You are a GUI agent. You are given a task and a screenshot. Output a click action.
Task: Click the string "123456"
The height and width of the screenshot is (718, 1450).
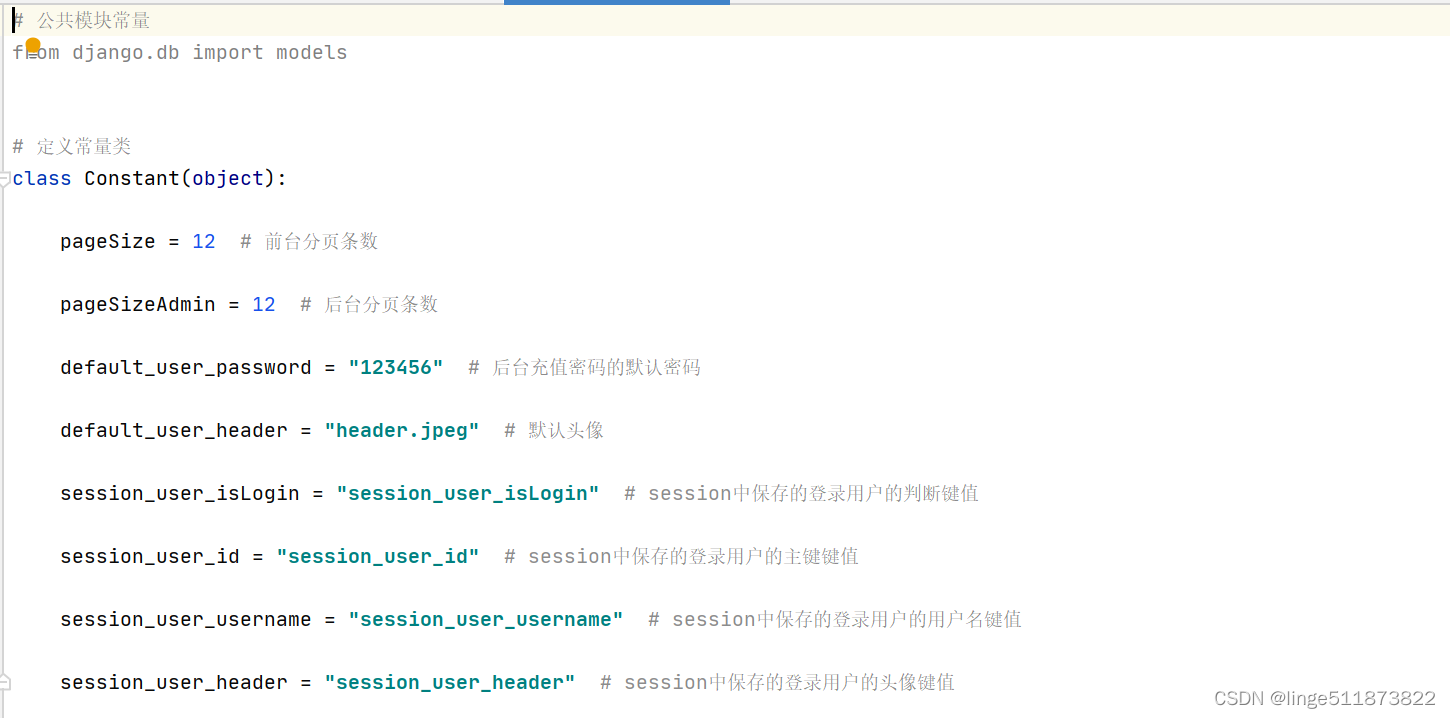click(396, 368)
